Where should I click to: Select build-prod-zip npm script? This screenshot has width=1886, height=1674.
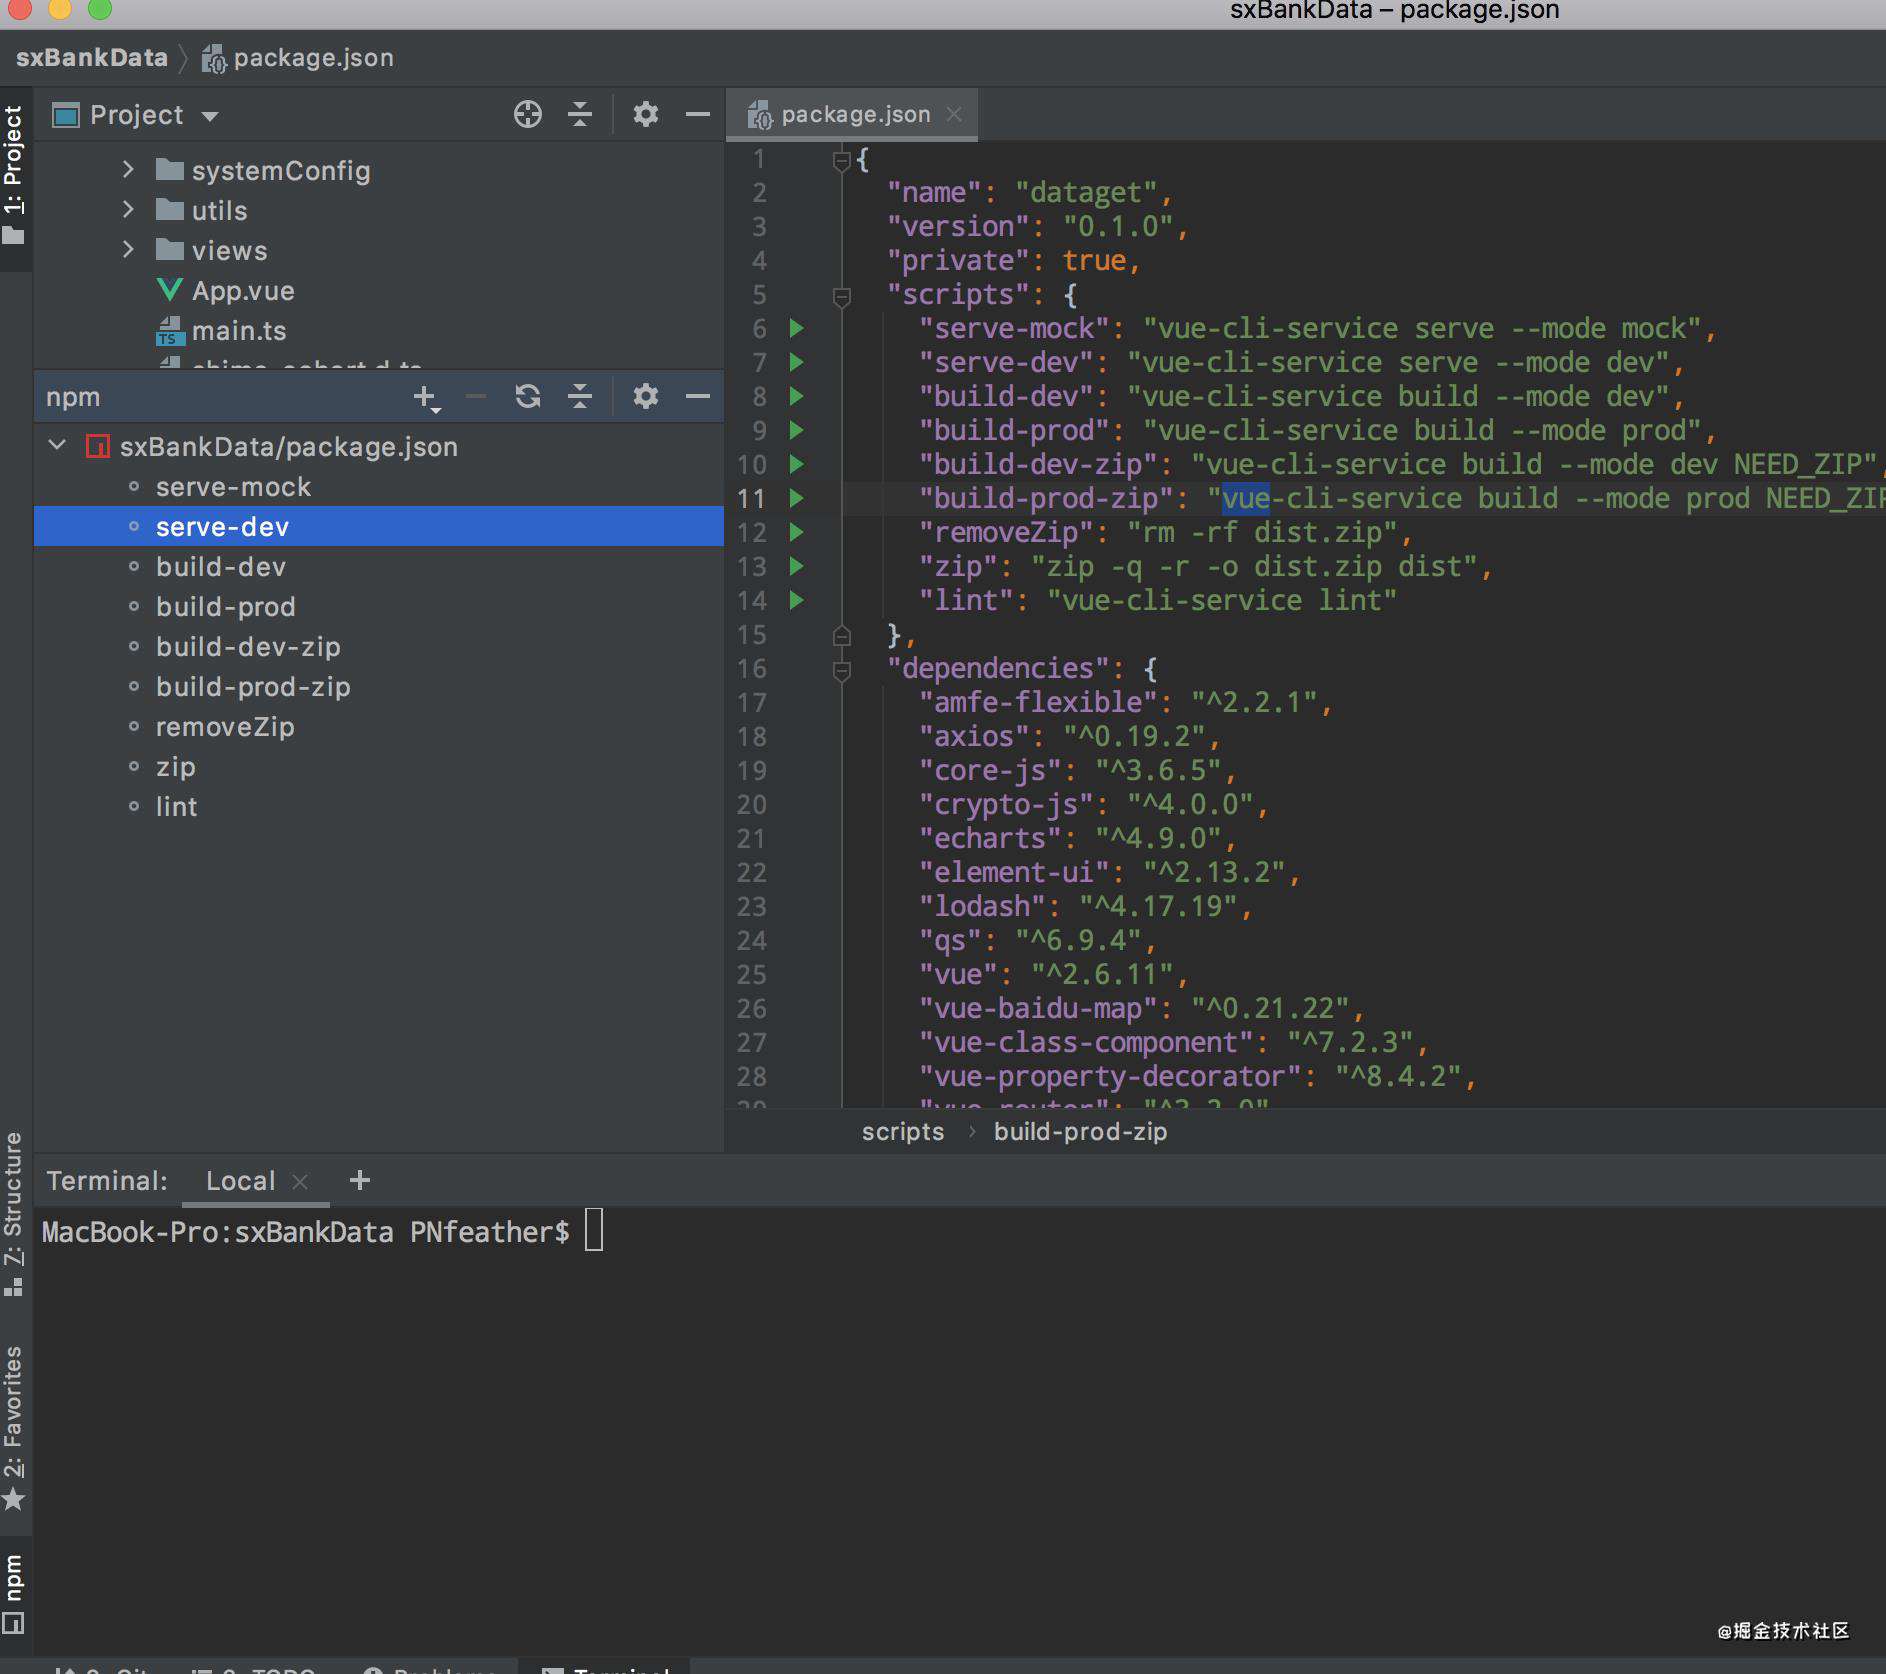(253, 687)
